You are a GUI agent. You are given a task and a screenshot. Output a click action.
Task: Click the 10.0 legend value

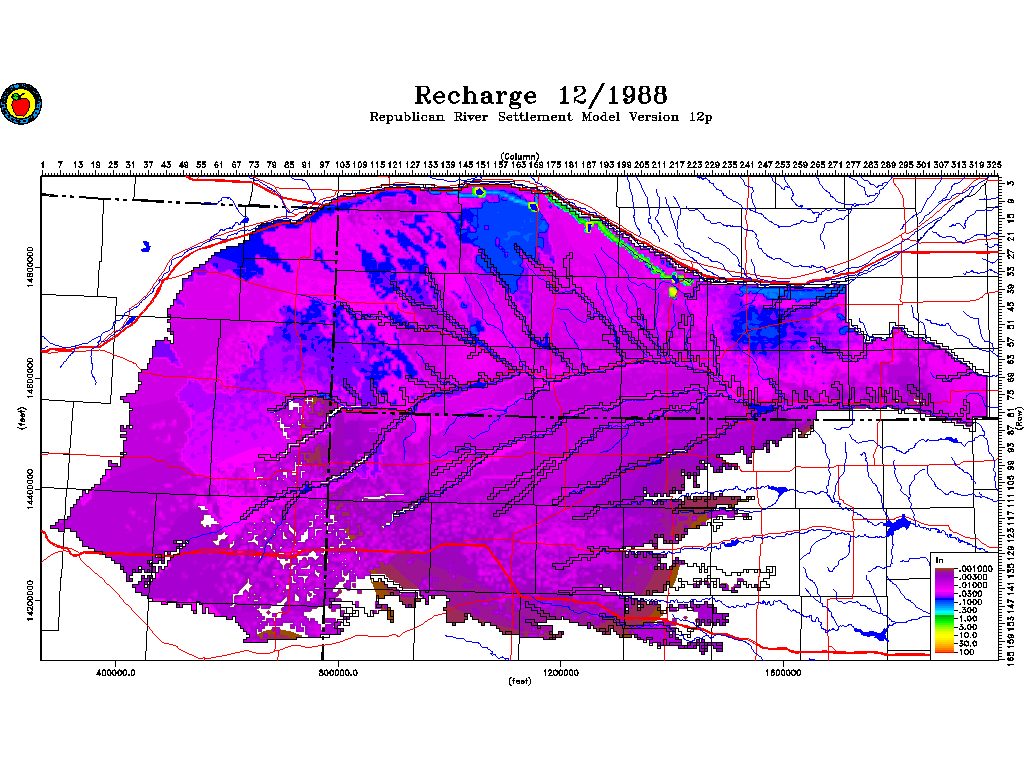pyautogui.click(x=968, y=635)
